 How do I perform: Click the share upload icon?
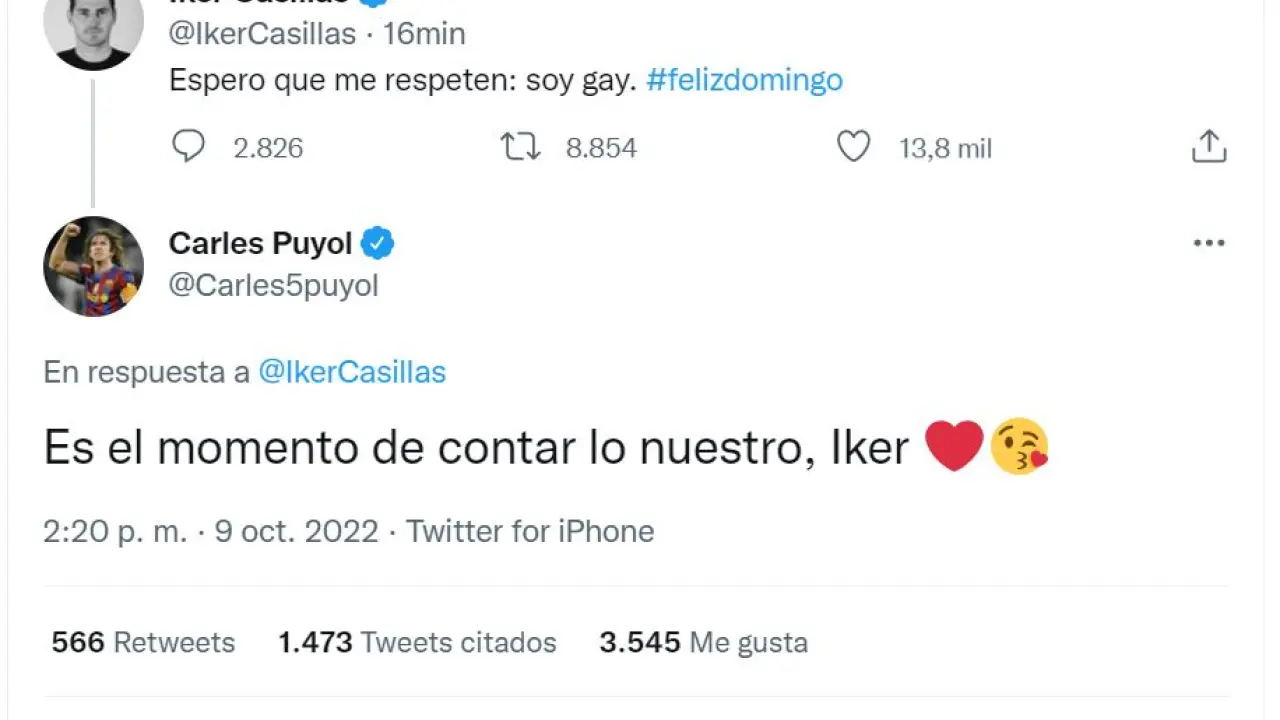click(x=1209, y=147)
